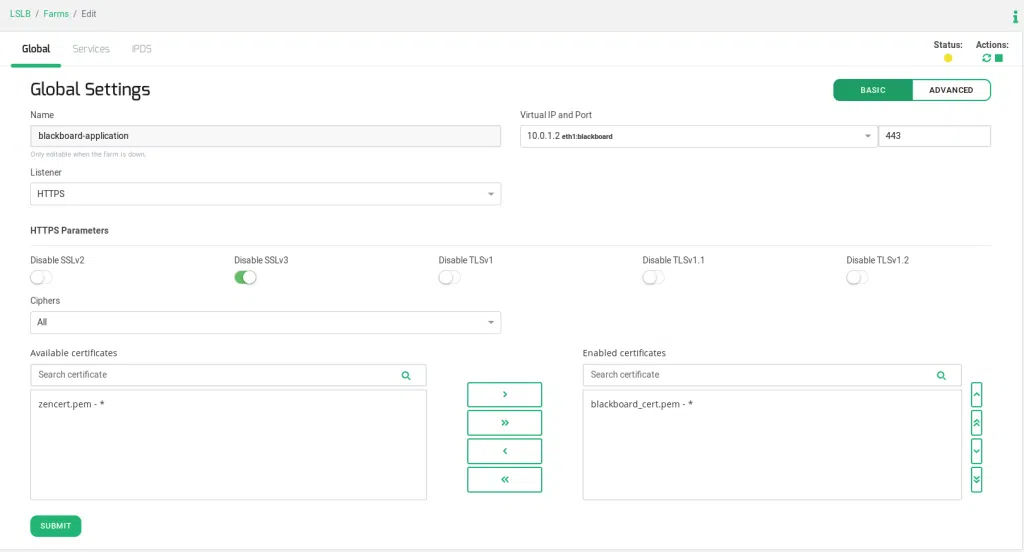Open the Virtual IP dropdown
The height and width of the screenshot is (552, 1024).
click(x=698, y=136)
